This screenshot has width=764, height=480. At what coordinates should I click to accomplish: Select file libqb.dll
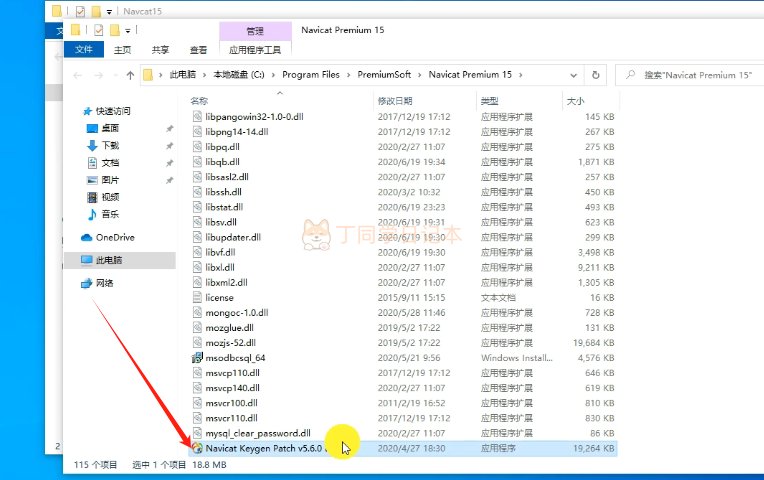[x=222, y=162]
